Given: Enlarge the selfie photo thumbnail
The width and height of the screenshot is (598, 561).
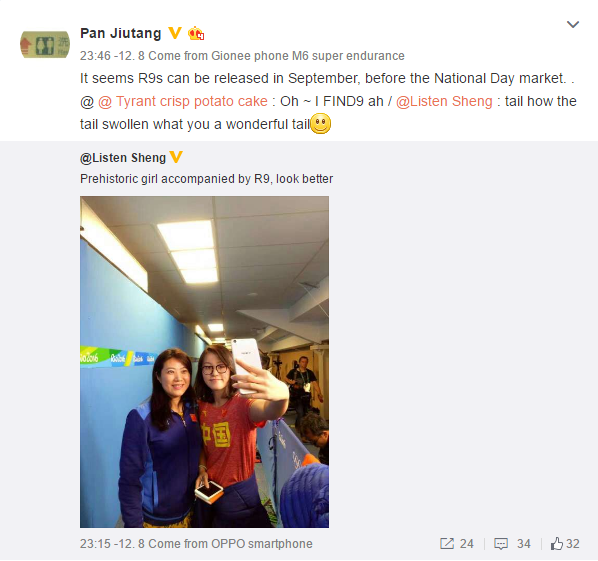Looking at the screenshot, I should (x=204, y=362).
